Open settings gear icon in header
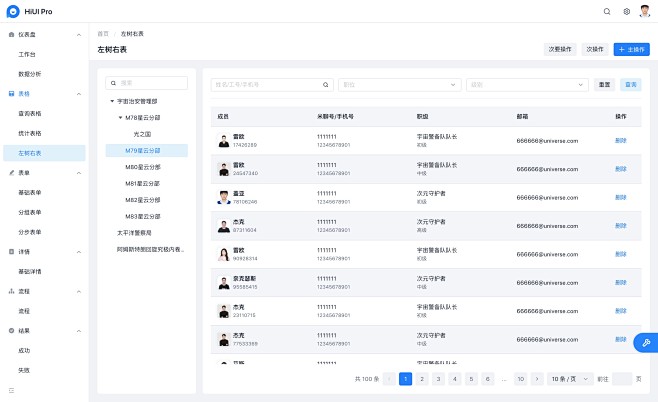Image resolution: width=658 pixels, height=402 pixels. [x=627, y=11]
